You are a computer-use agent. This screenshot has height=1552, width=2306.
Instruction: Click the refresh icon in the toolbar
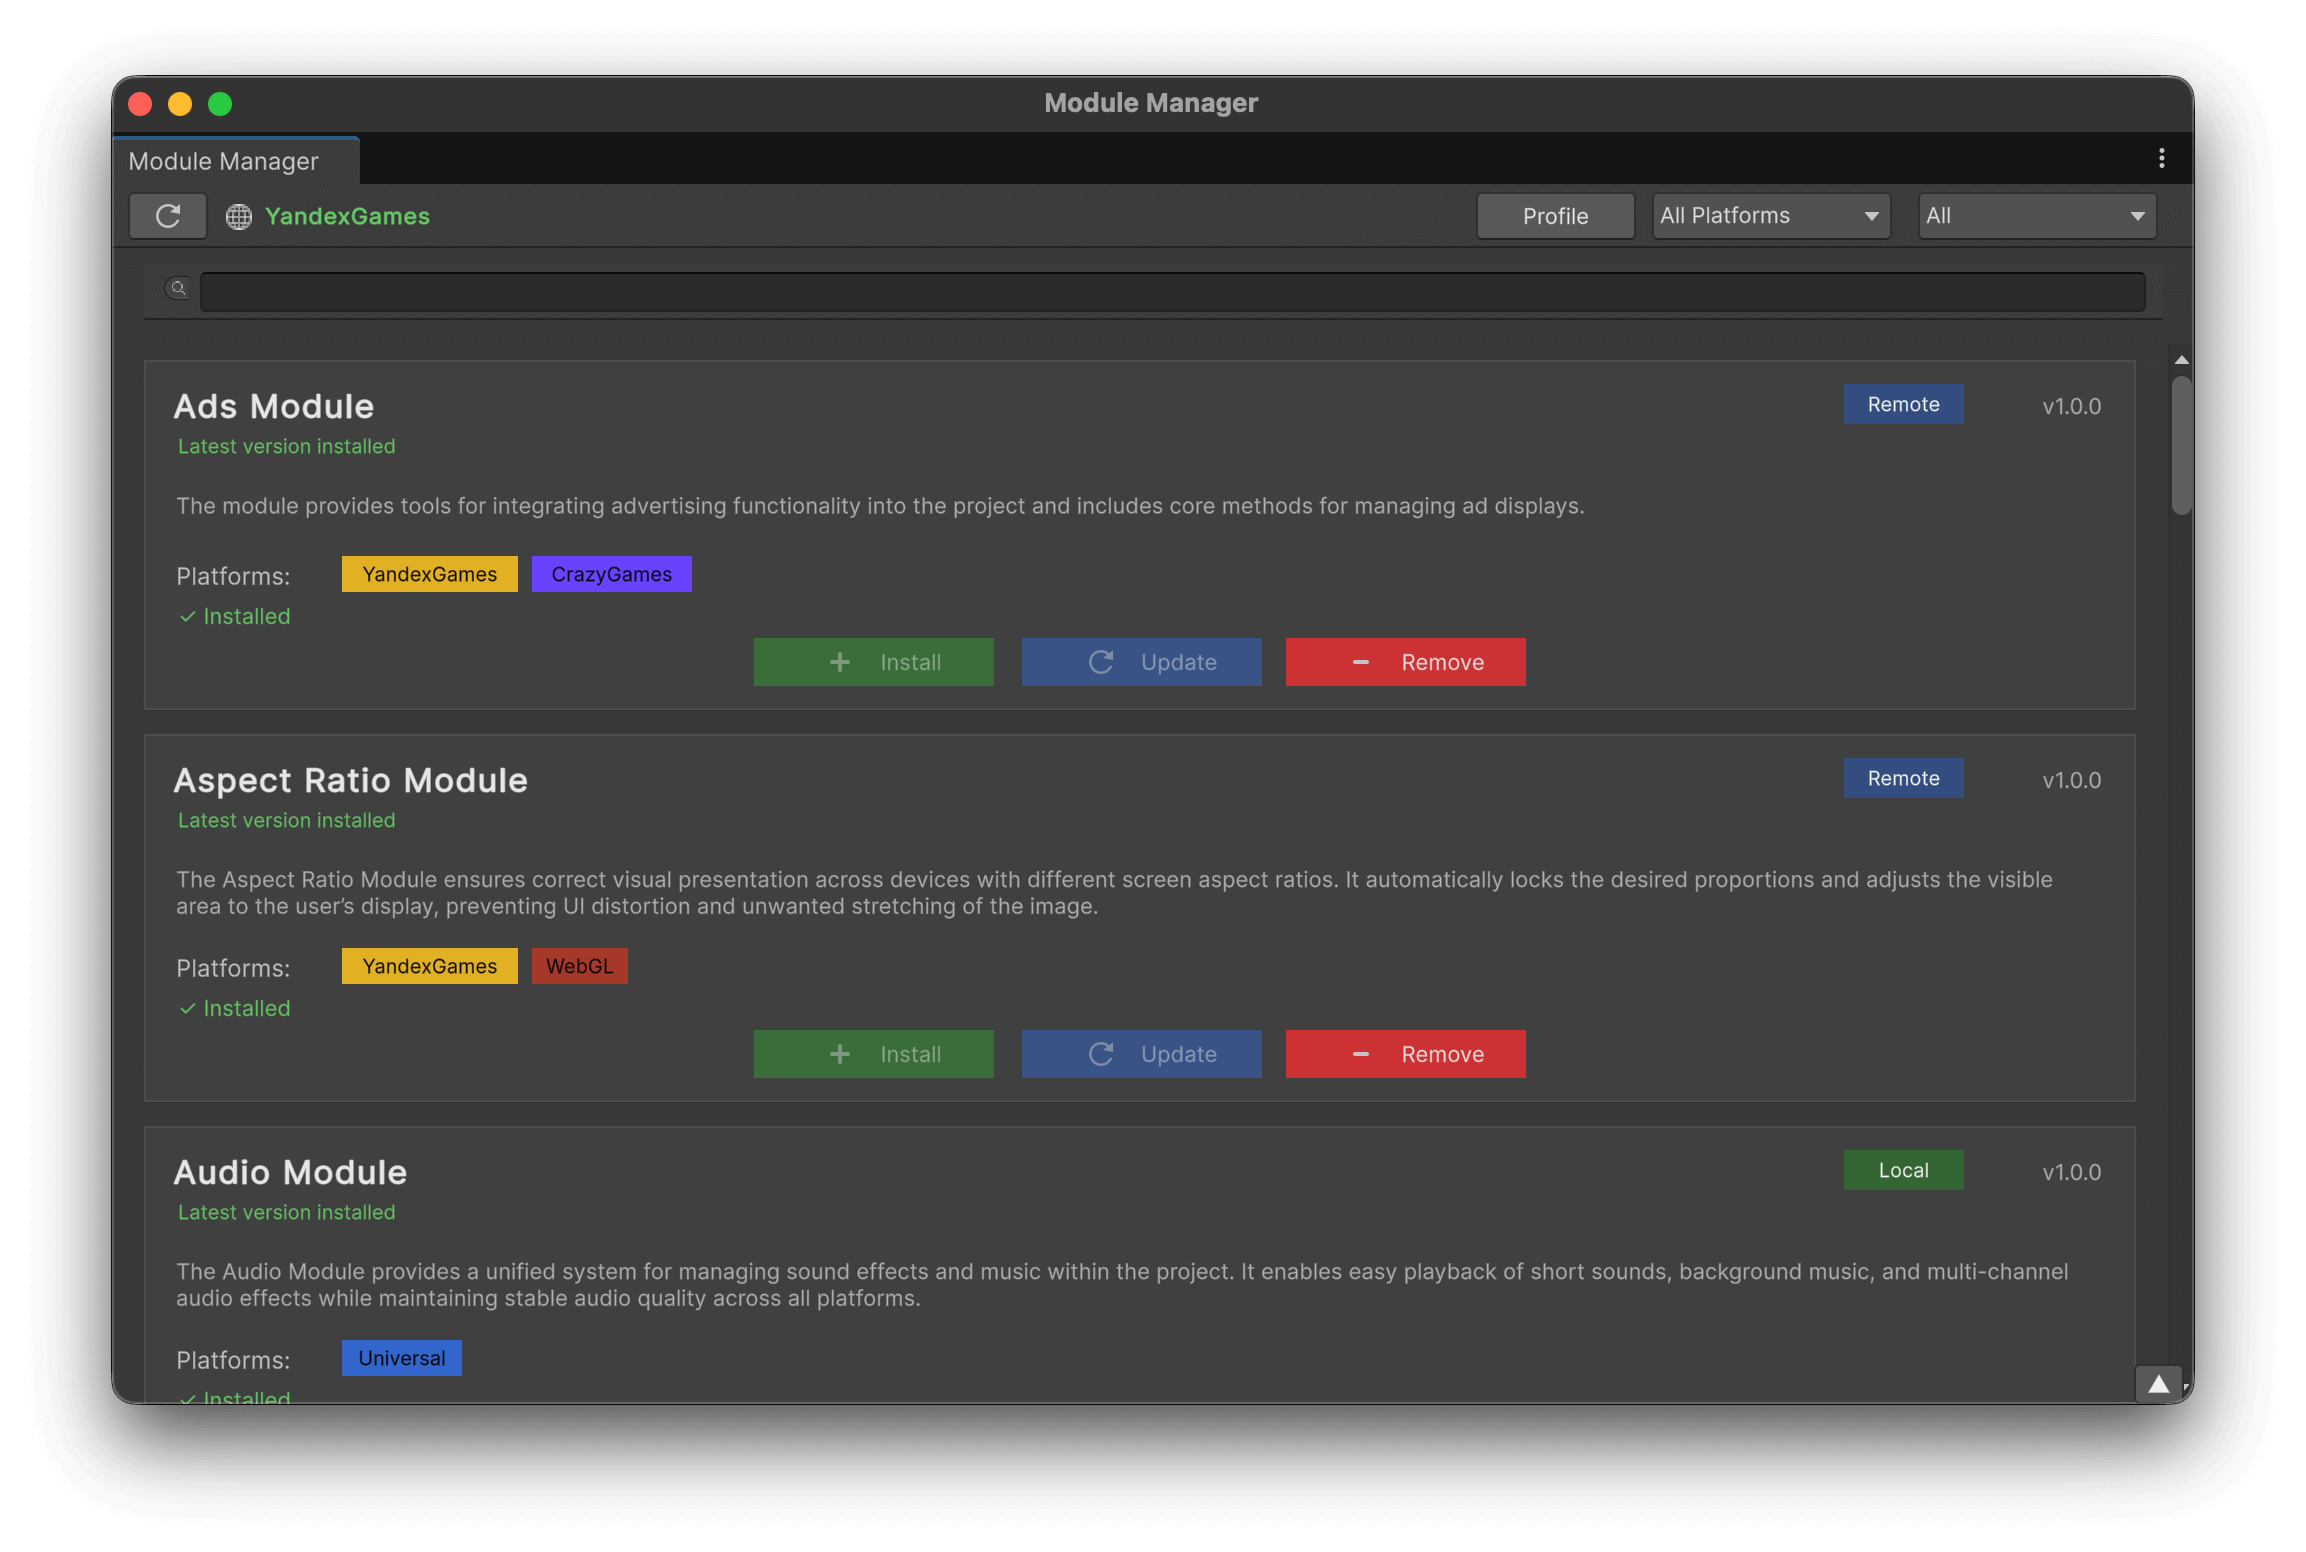click(167, 216)
